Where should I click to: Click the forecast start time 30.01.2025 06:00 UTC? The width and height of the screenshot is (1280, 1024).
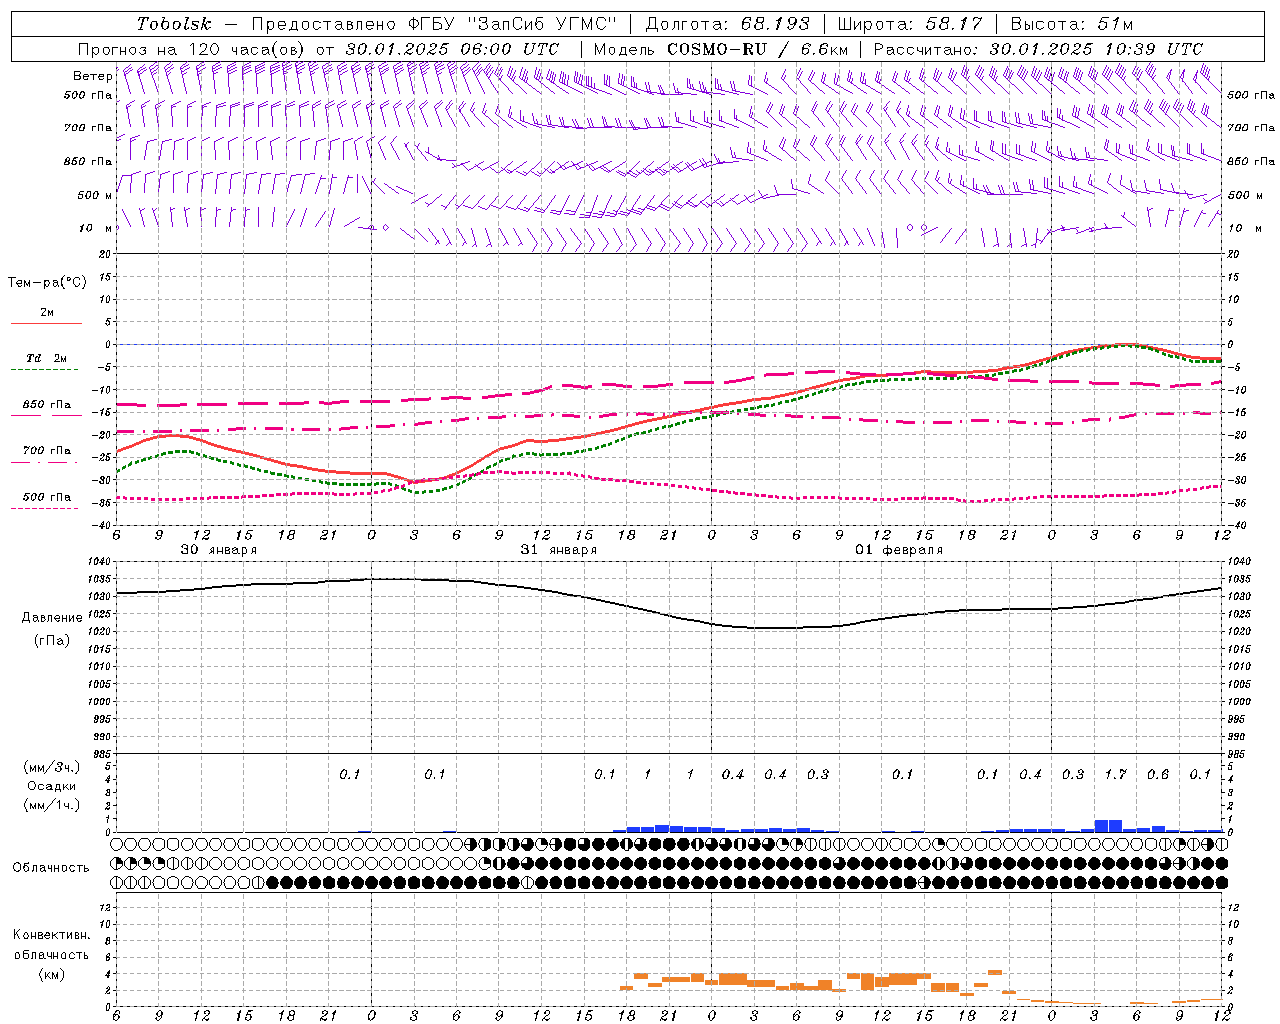(452, 49)
